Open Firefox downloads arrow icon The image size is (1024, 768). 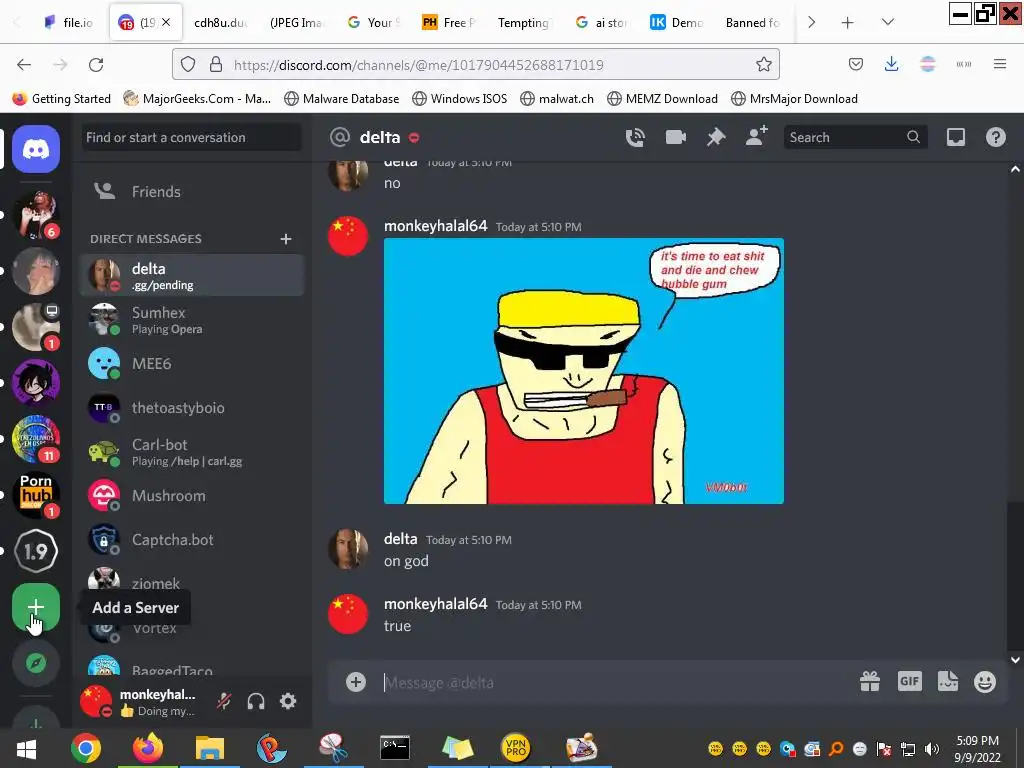click(891, 64)
